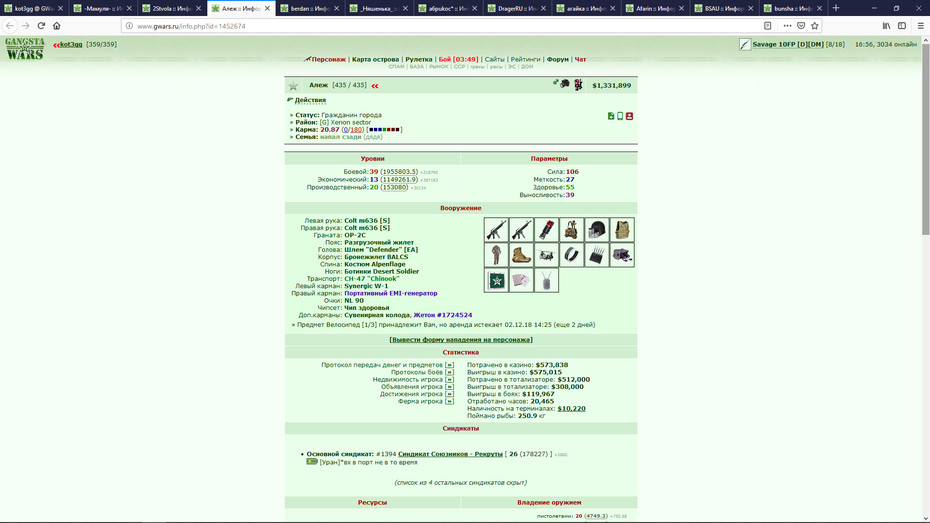Switch to the berdan browser tab
The width and height of the screenshot is (930, 523).
[310, 8]
